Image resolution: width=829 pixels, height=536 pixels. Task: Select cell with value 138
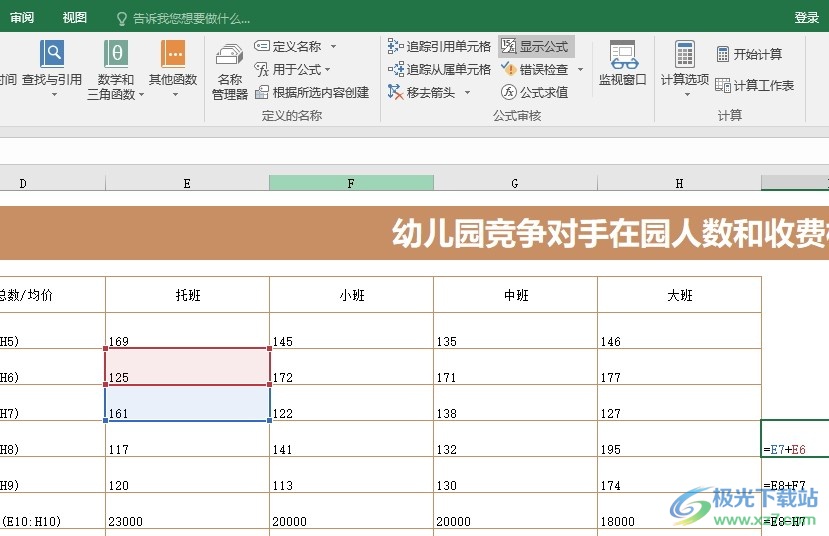pyautogui.click(x=515, y=403)
